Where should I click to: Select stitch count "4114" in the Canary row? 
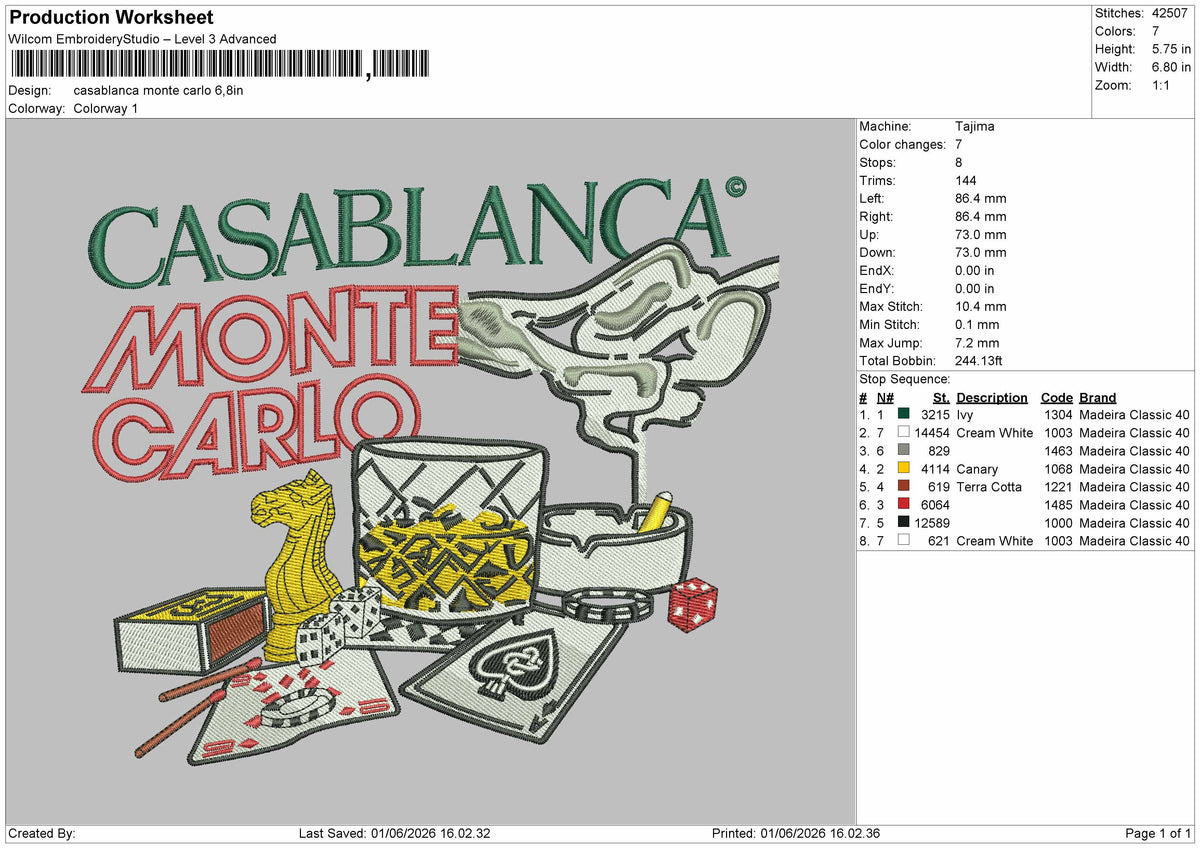[x=935, y=468]
